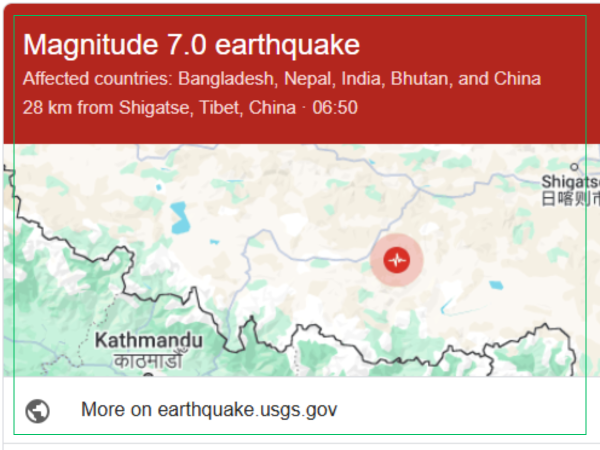Click the Devanagari Kathmandu label below the city name
600x450 pixels.
tap(147, 360)
